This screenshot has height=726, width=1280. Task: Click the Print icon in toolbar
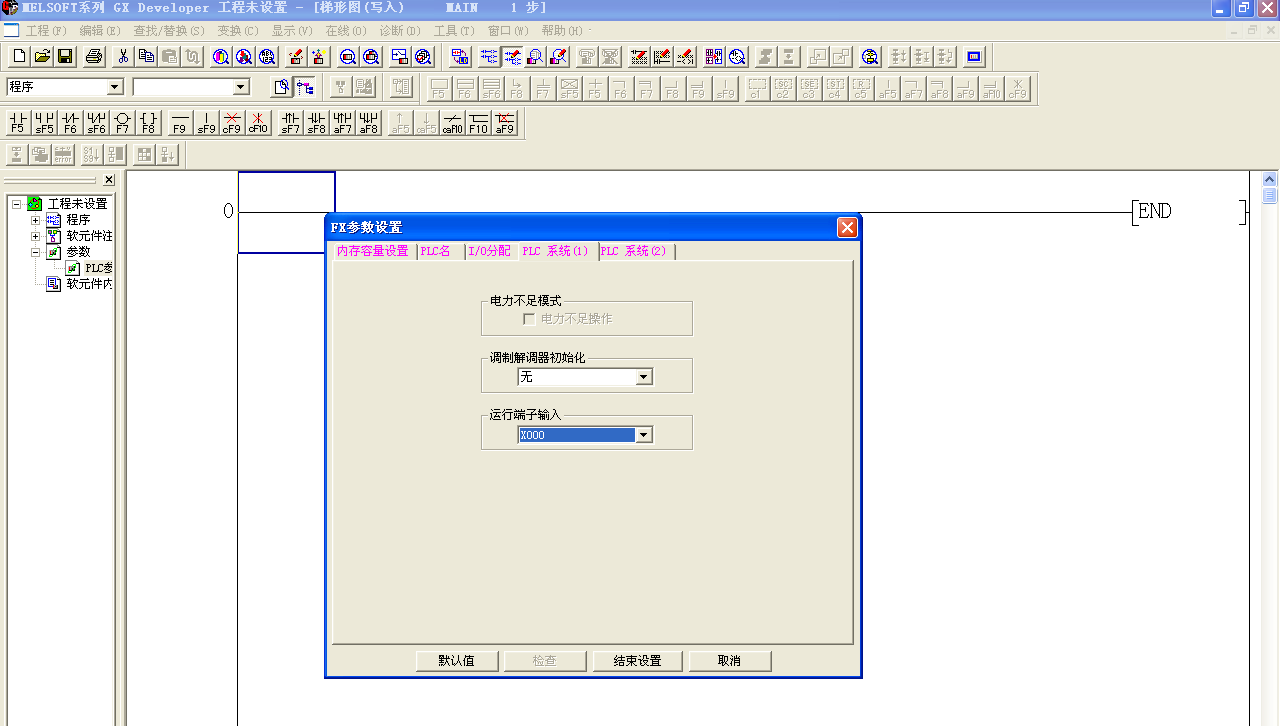[x=94, y=56]
